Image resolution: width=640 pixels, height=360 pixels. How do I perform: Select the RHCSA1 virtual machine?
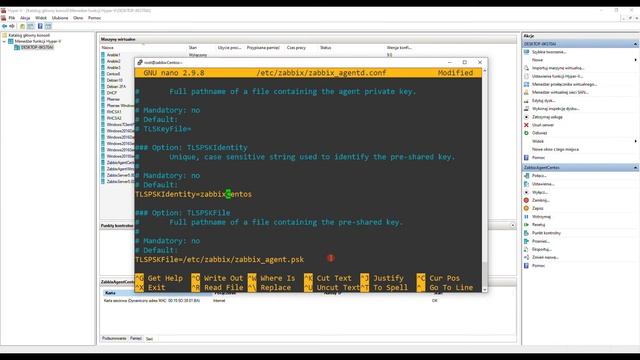[x=114, y=111]
